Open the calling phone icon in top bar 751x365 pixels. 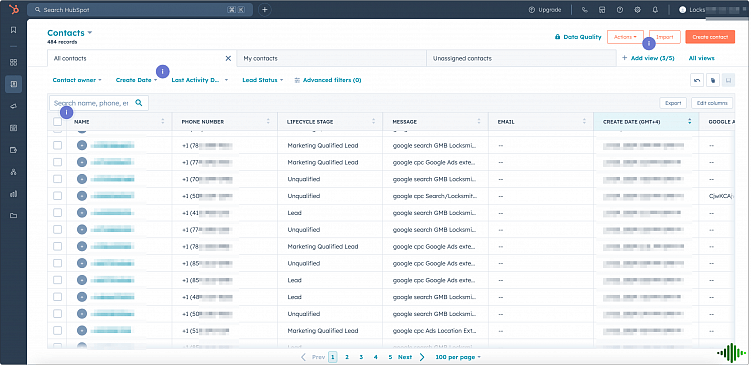585,10
